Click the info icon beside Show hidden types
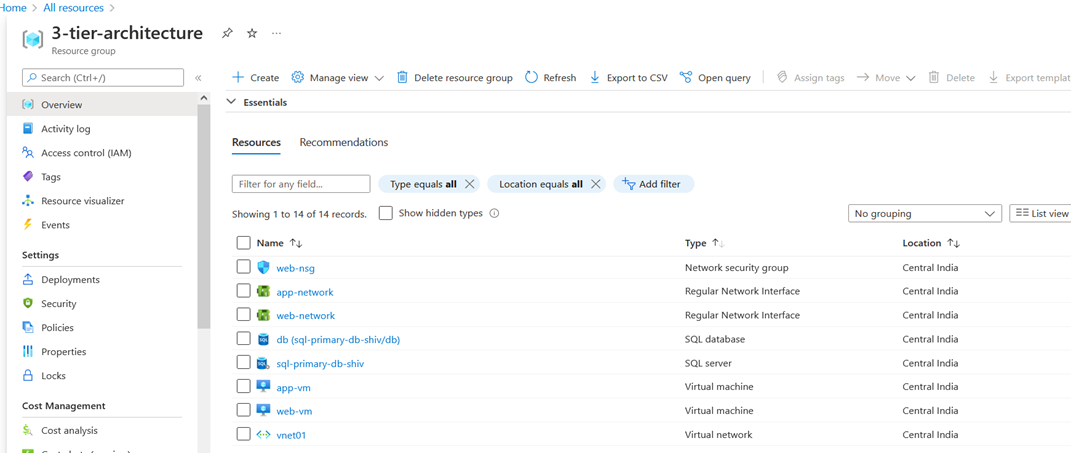Image resolution: width=1071 pixels, height=453 pixels. click(495, 213)
